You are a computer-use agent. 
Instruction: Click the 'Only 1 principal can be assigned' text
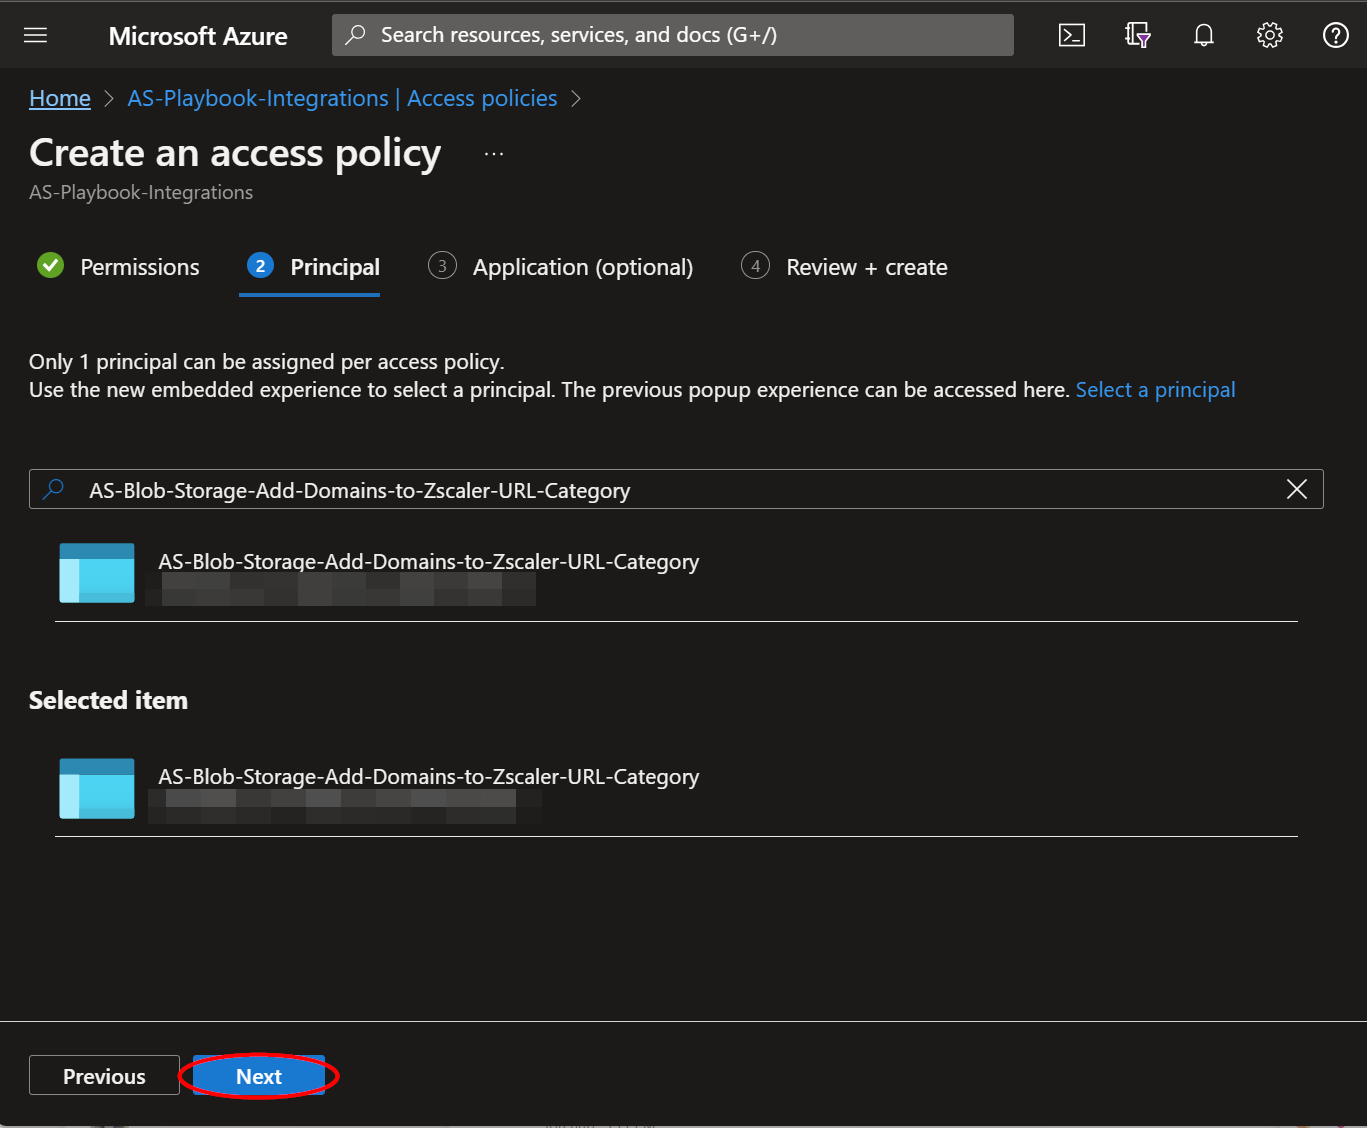tap(267, 362)
